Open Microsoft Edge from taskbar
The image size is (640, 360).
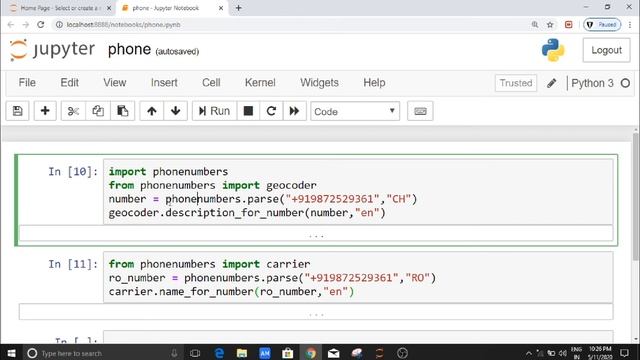click(x=219, y=353)
